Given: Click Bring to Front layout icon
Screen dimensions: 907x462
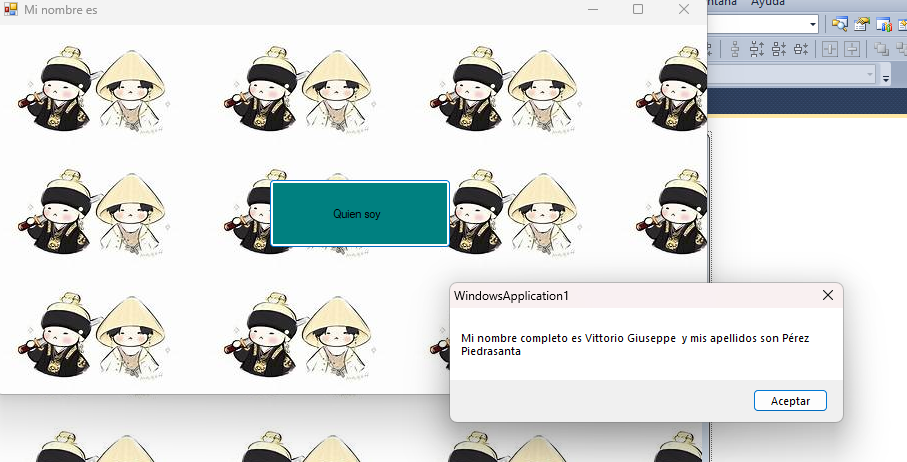Looking at the screenshot, I should 882,49.
